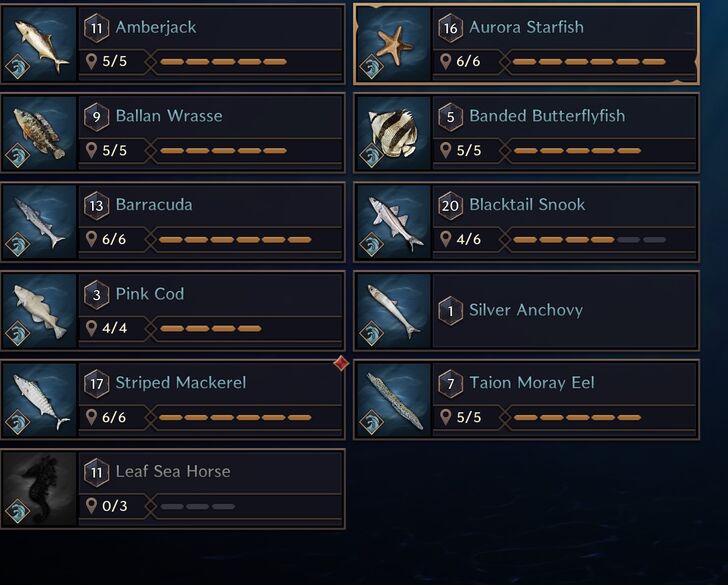Click Blacktail Snook progress bar
This screenshot has height=585, width=728.
tap(589, 240)
